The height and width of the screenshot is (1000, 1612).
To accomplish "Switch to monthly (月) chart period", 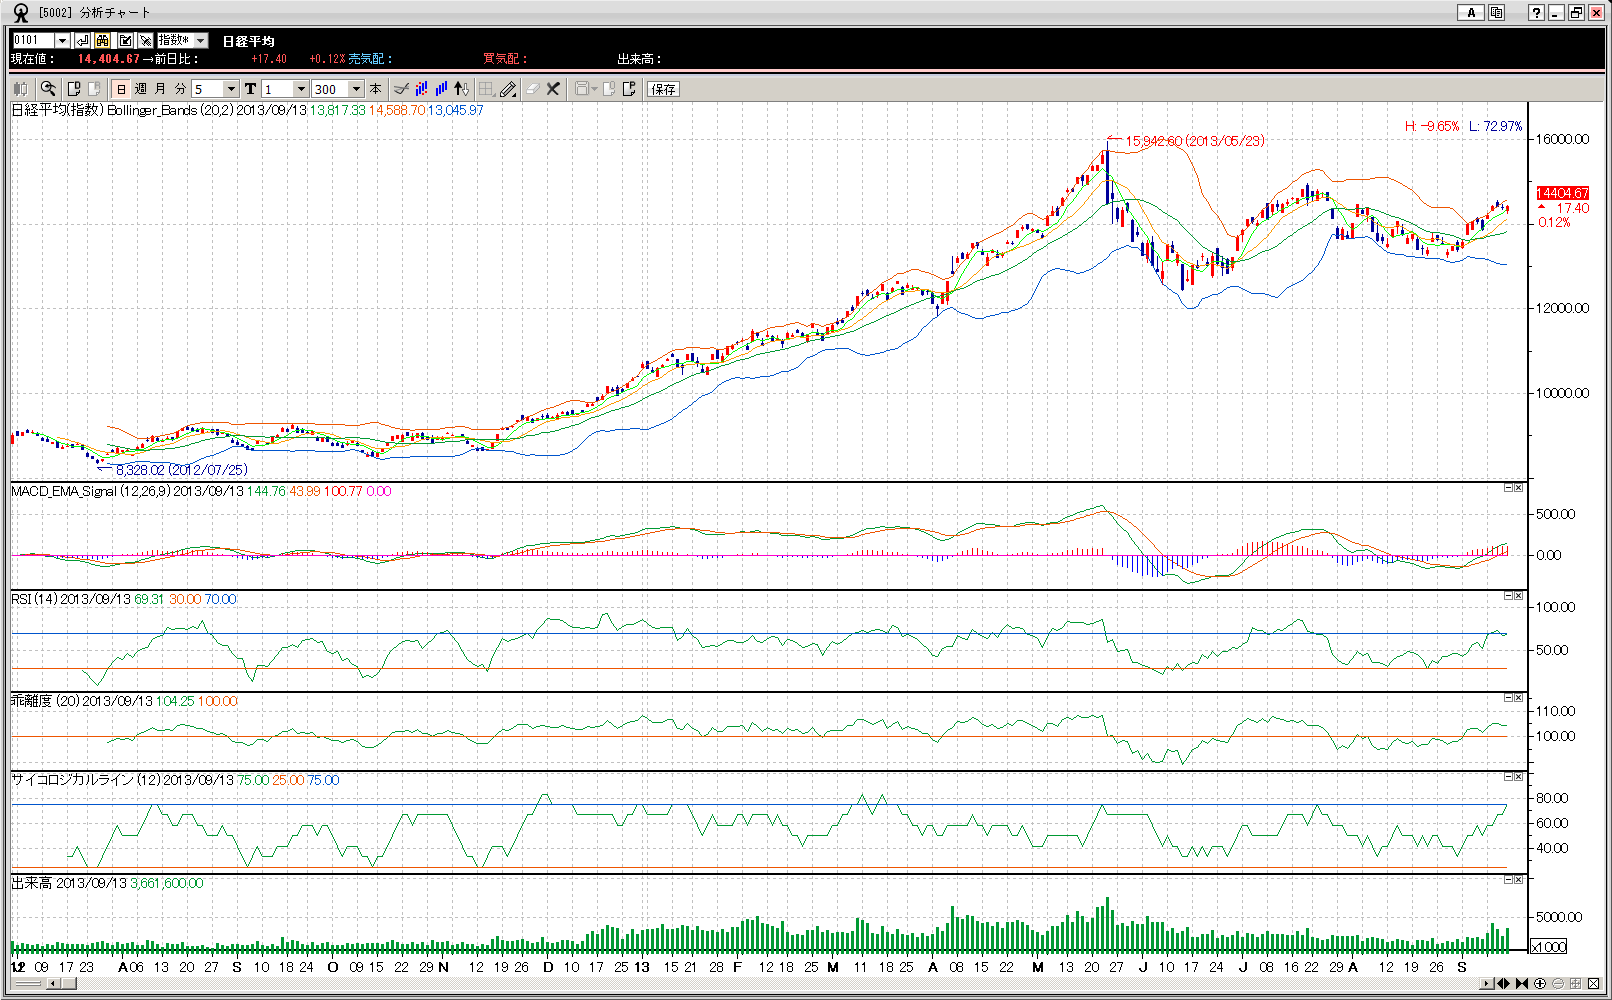I will [x=160, y=89].
